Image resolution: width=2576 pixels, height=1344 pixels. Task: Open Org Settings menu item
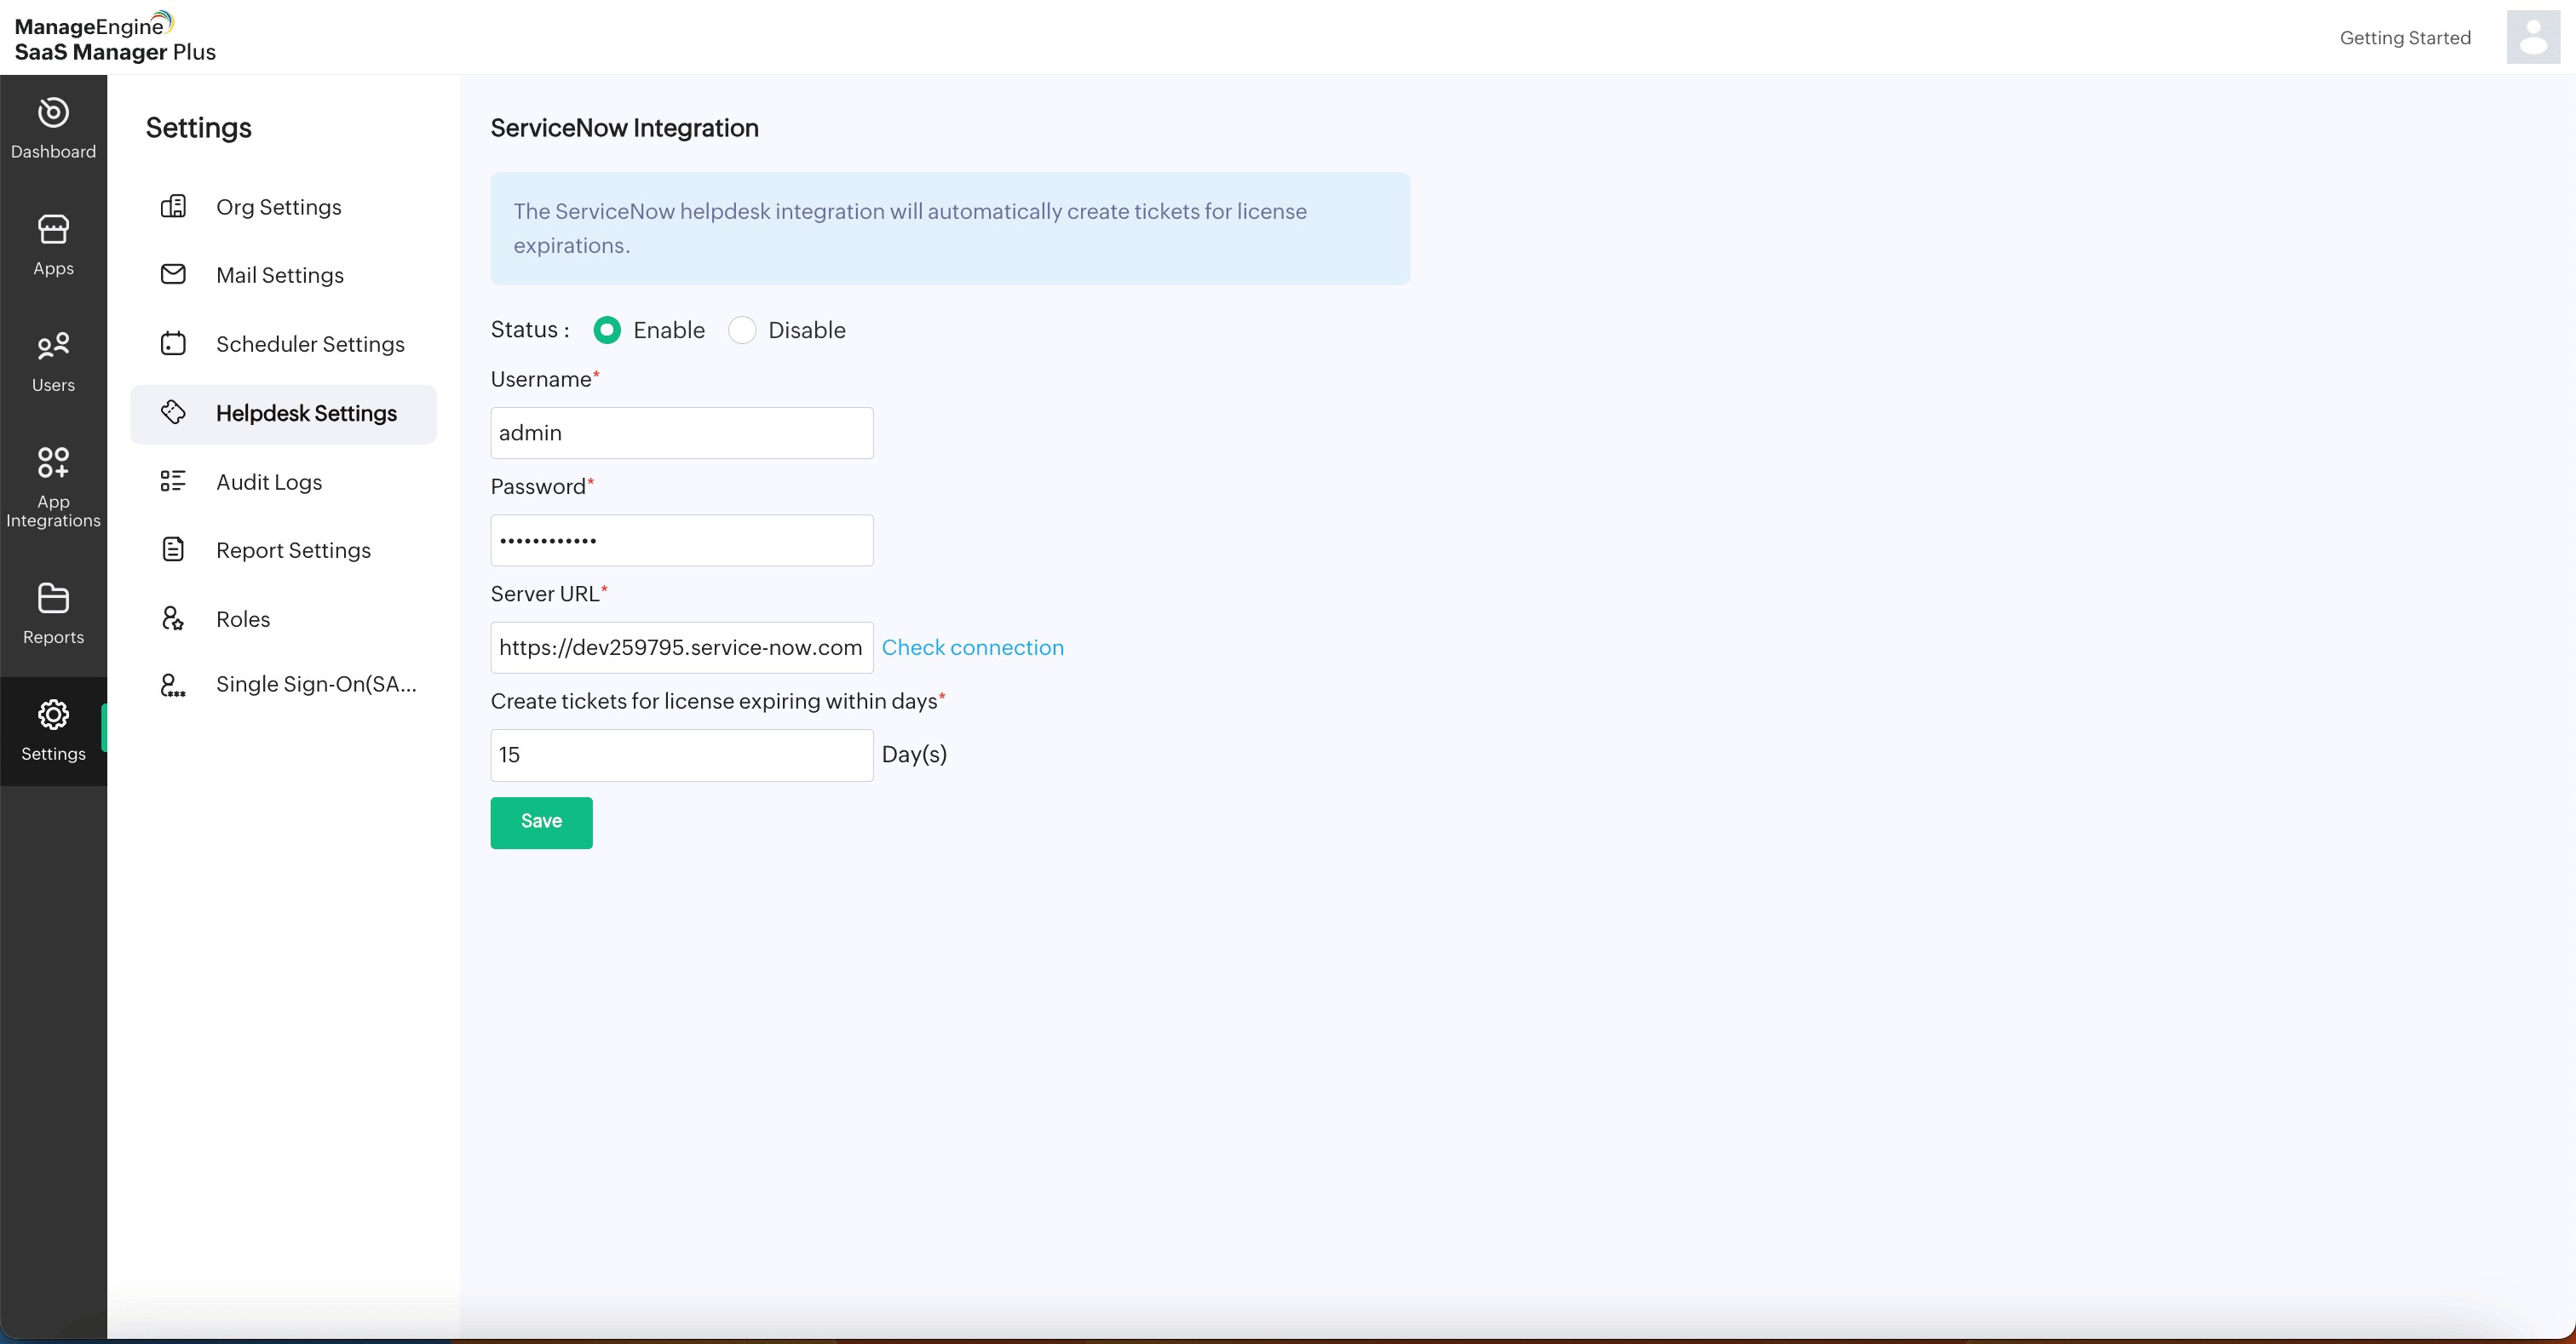(x=278, y=207)
